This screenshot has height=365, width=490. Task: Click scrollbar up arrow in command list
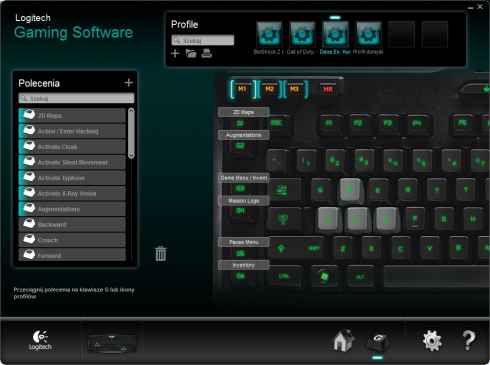(131, 110)
